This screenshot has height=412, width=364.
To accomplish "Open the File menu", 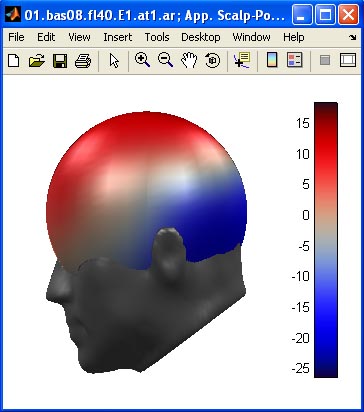I will [x=16, y=37].
